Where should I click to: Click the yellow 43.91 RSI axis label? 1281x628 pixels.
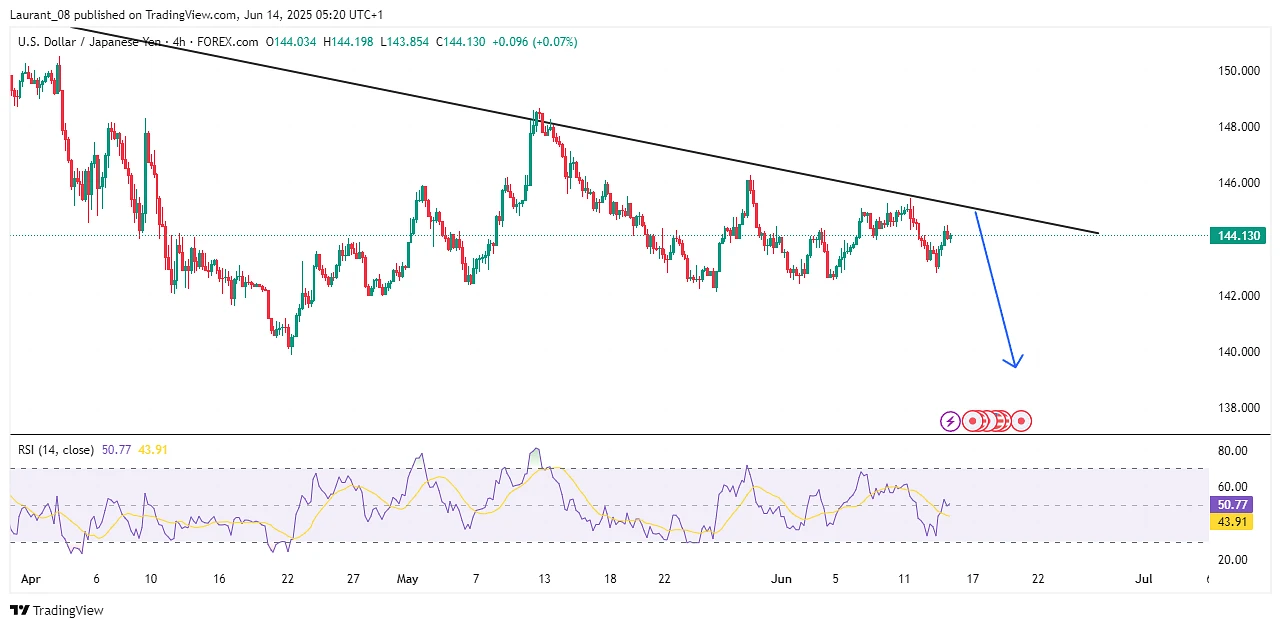tap(1230, 522)
